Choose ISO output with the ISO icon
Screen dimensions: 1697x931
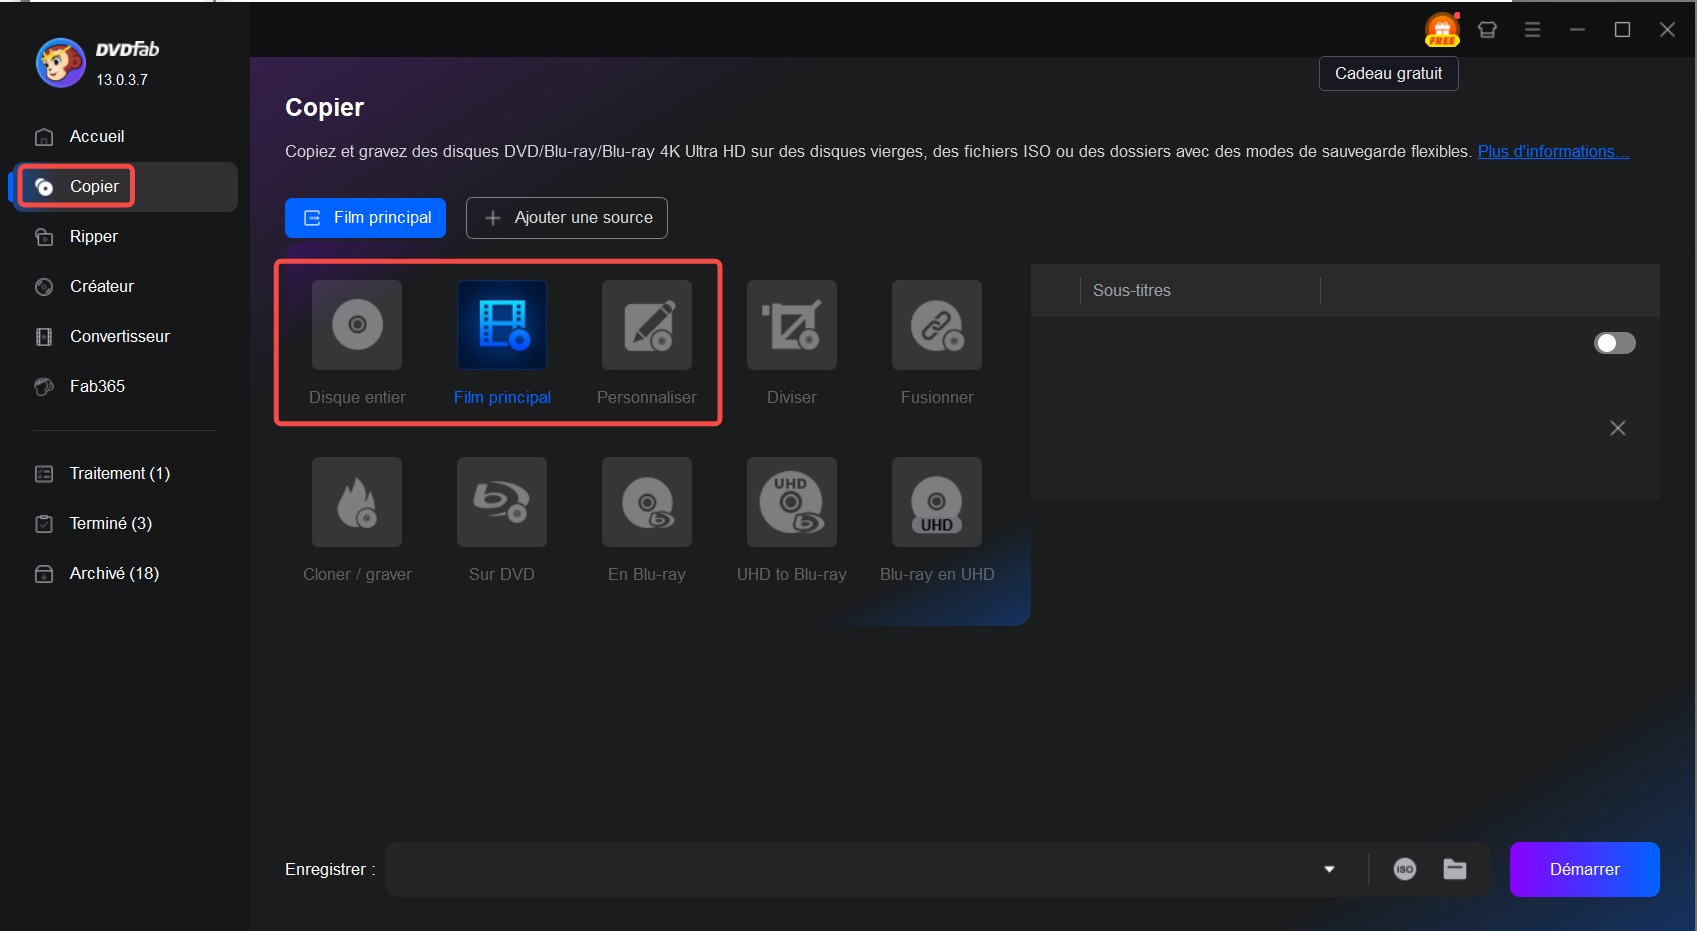tap(1405, 869)
